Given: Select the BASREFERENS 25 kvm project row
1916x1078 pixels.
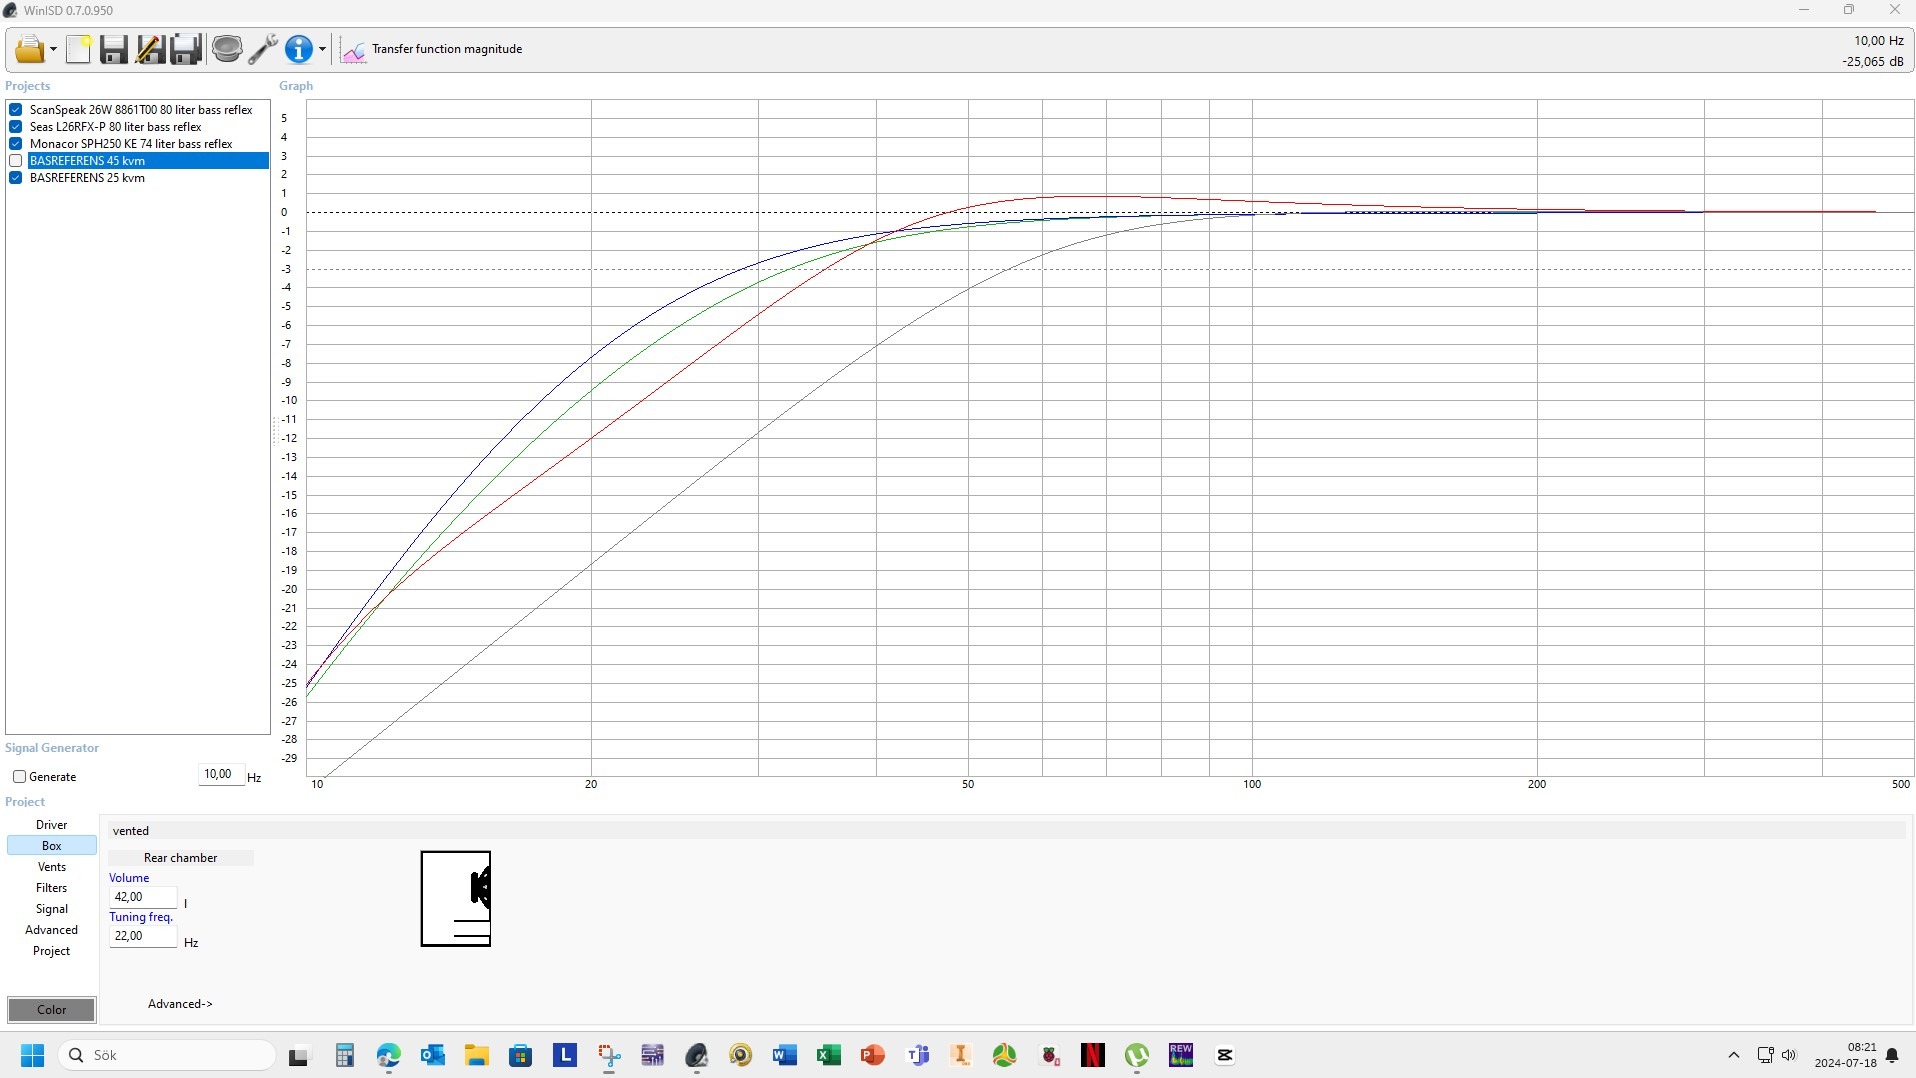Looking at the screenshot, I should (88, 178).
